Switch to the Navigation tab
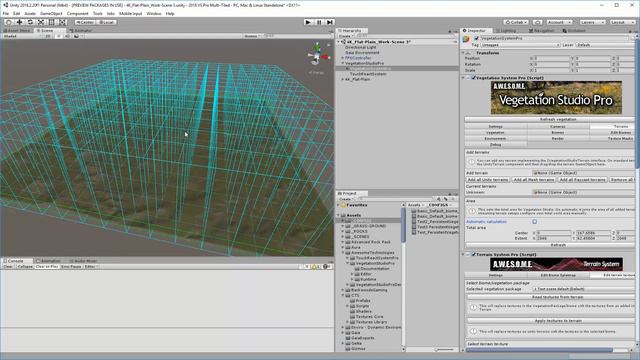 (541, 31)
